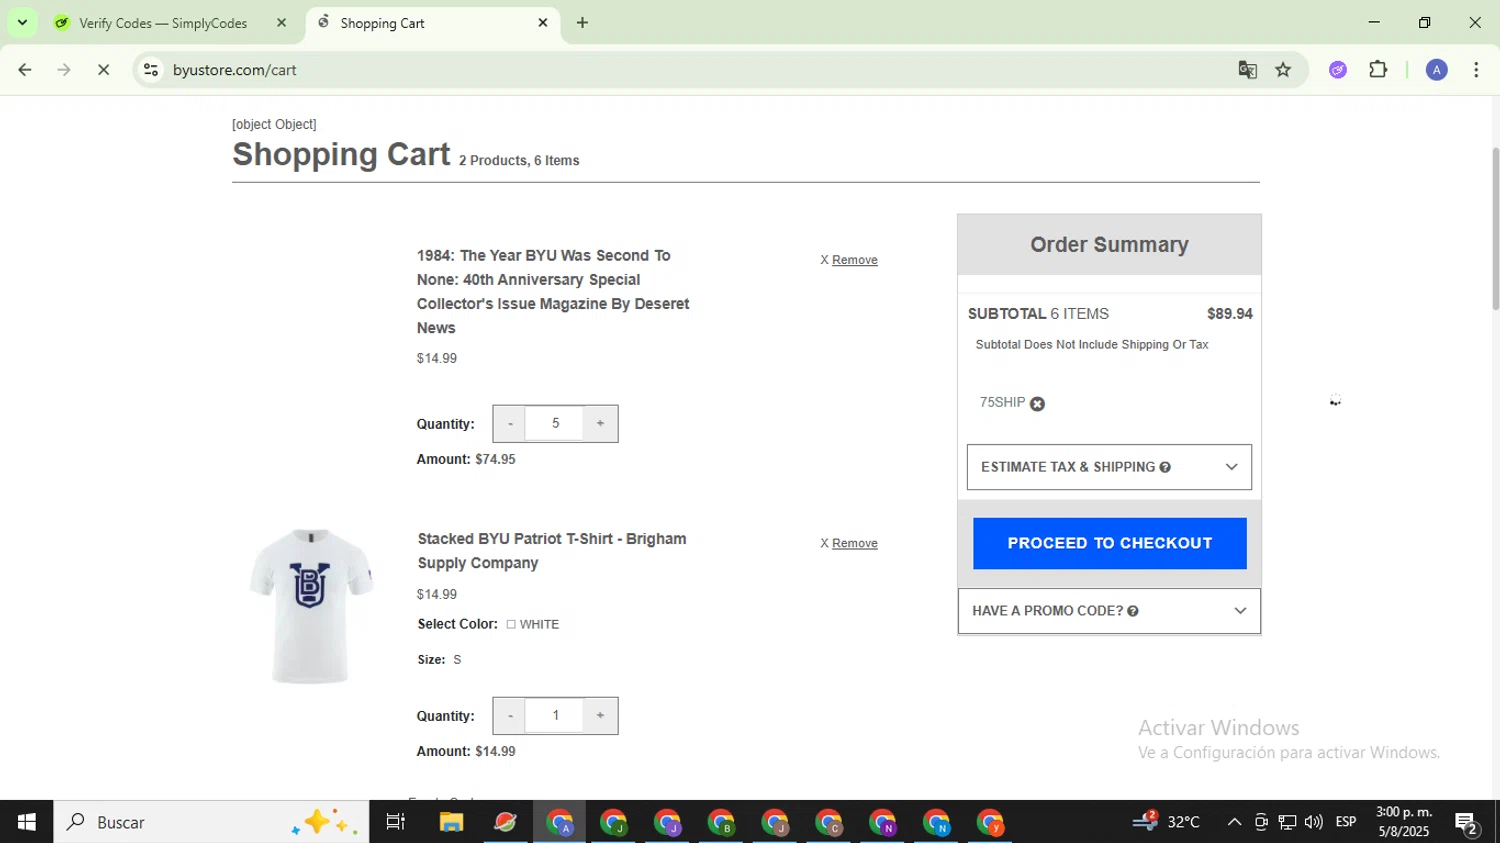The width and height of the screenshot is (1500, 843).
Task: Decrease the magazine quantity with the minus button
Action: click(x=510, y=424)
